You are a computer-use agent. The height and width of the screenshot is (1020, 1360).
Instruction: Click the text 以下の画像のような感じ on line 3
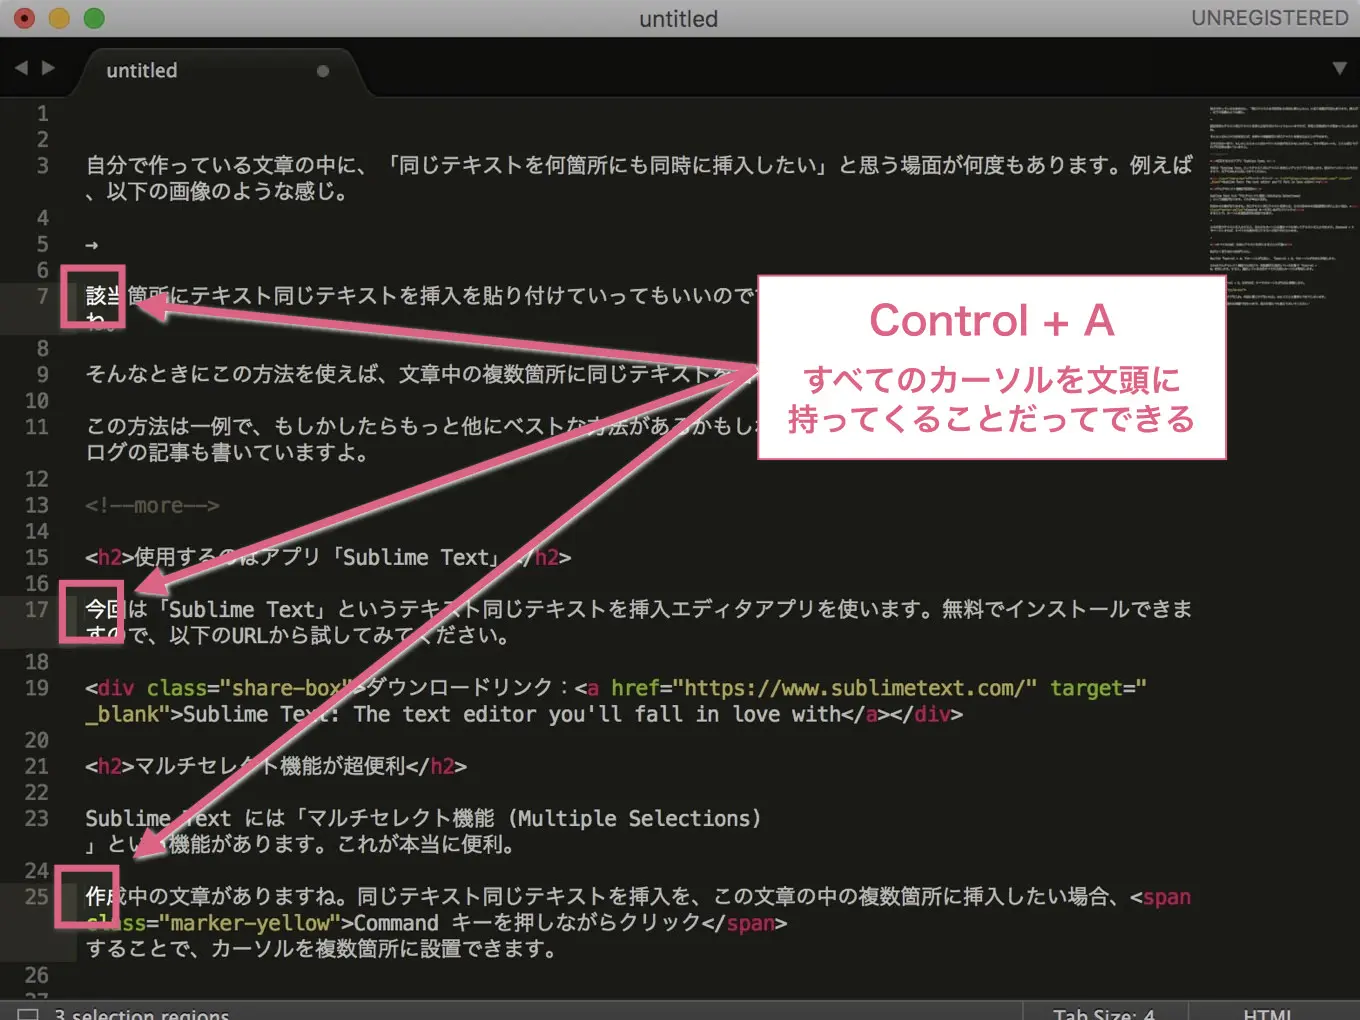click(217, 191)
